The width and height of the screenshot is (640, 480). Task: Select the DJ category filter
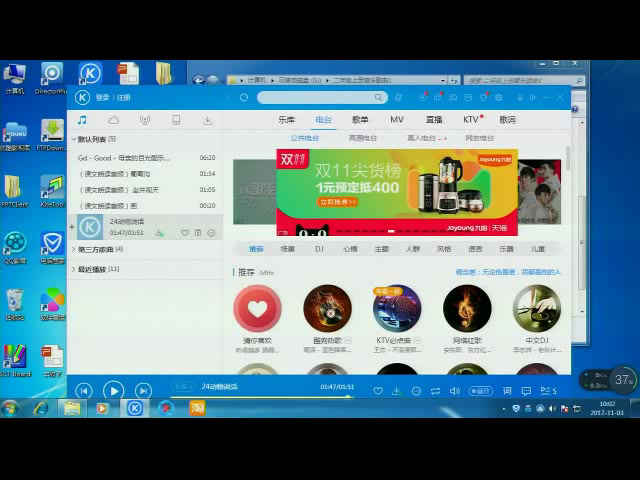pos(319,249)
